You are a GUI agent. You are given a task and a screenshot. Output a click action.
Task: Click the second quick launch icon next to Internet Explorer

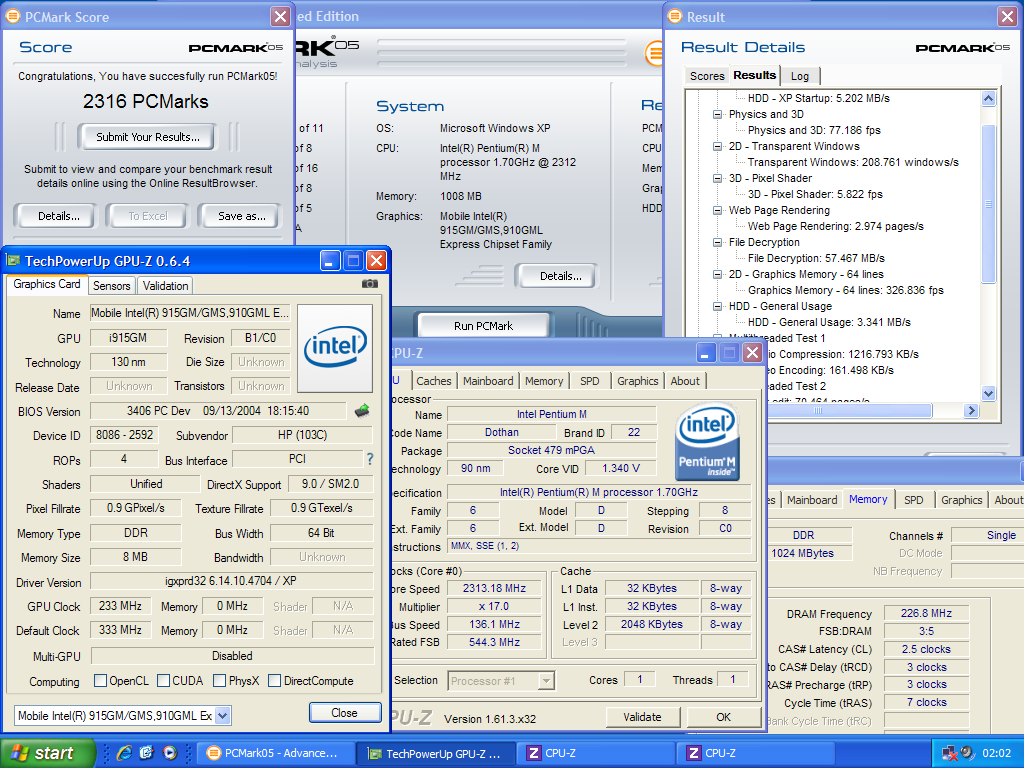[147, 753]
